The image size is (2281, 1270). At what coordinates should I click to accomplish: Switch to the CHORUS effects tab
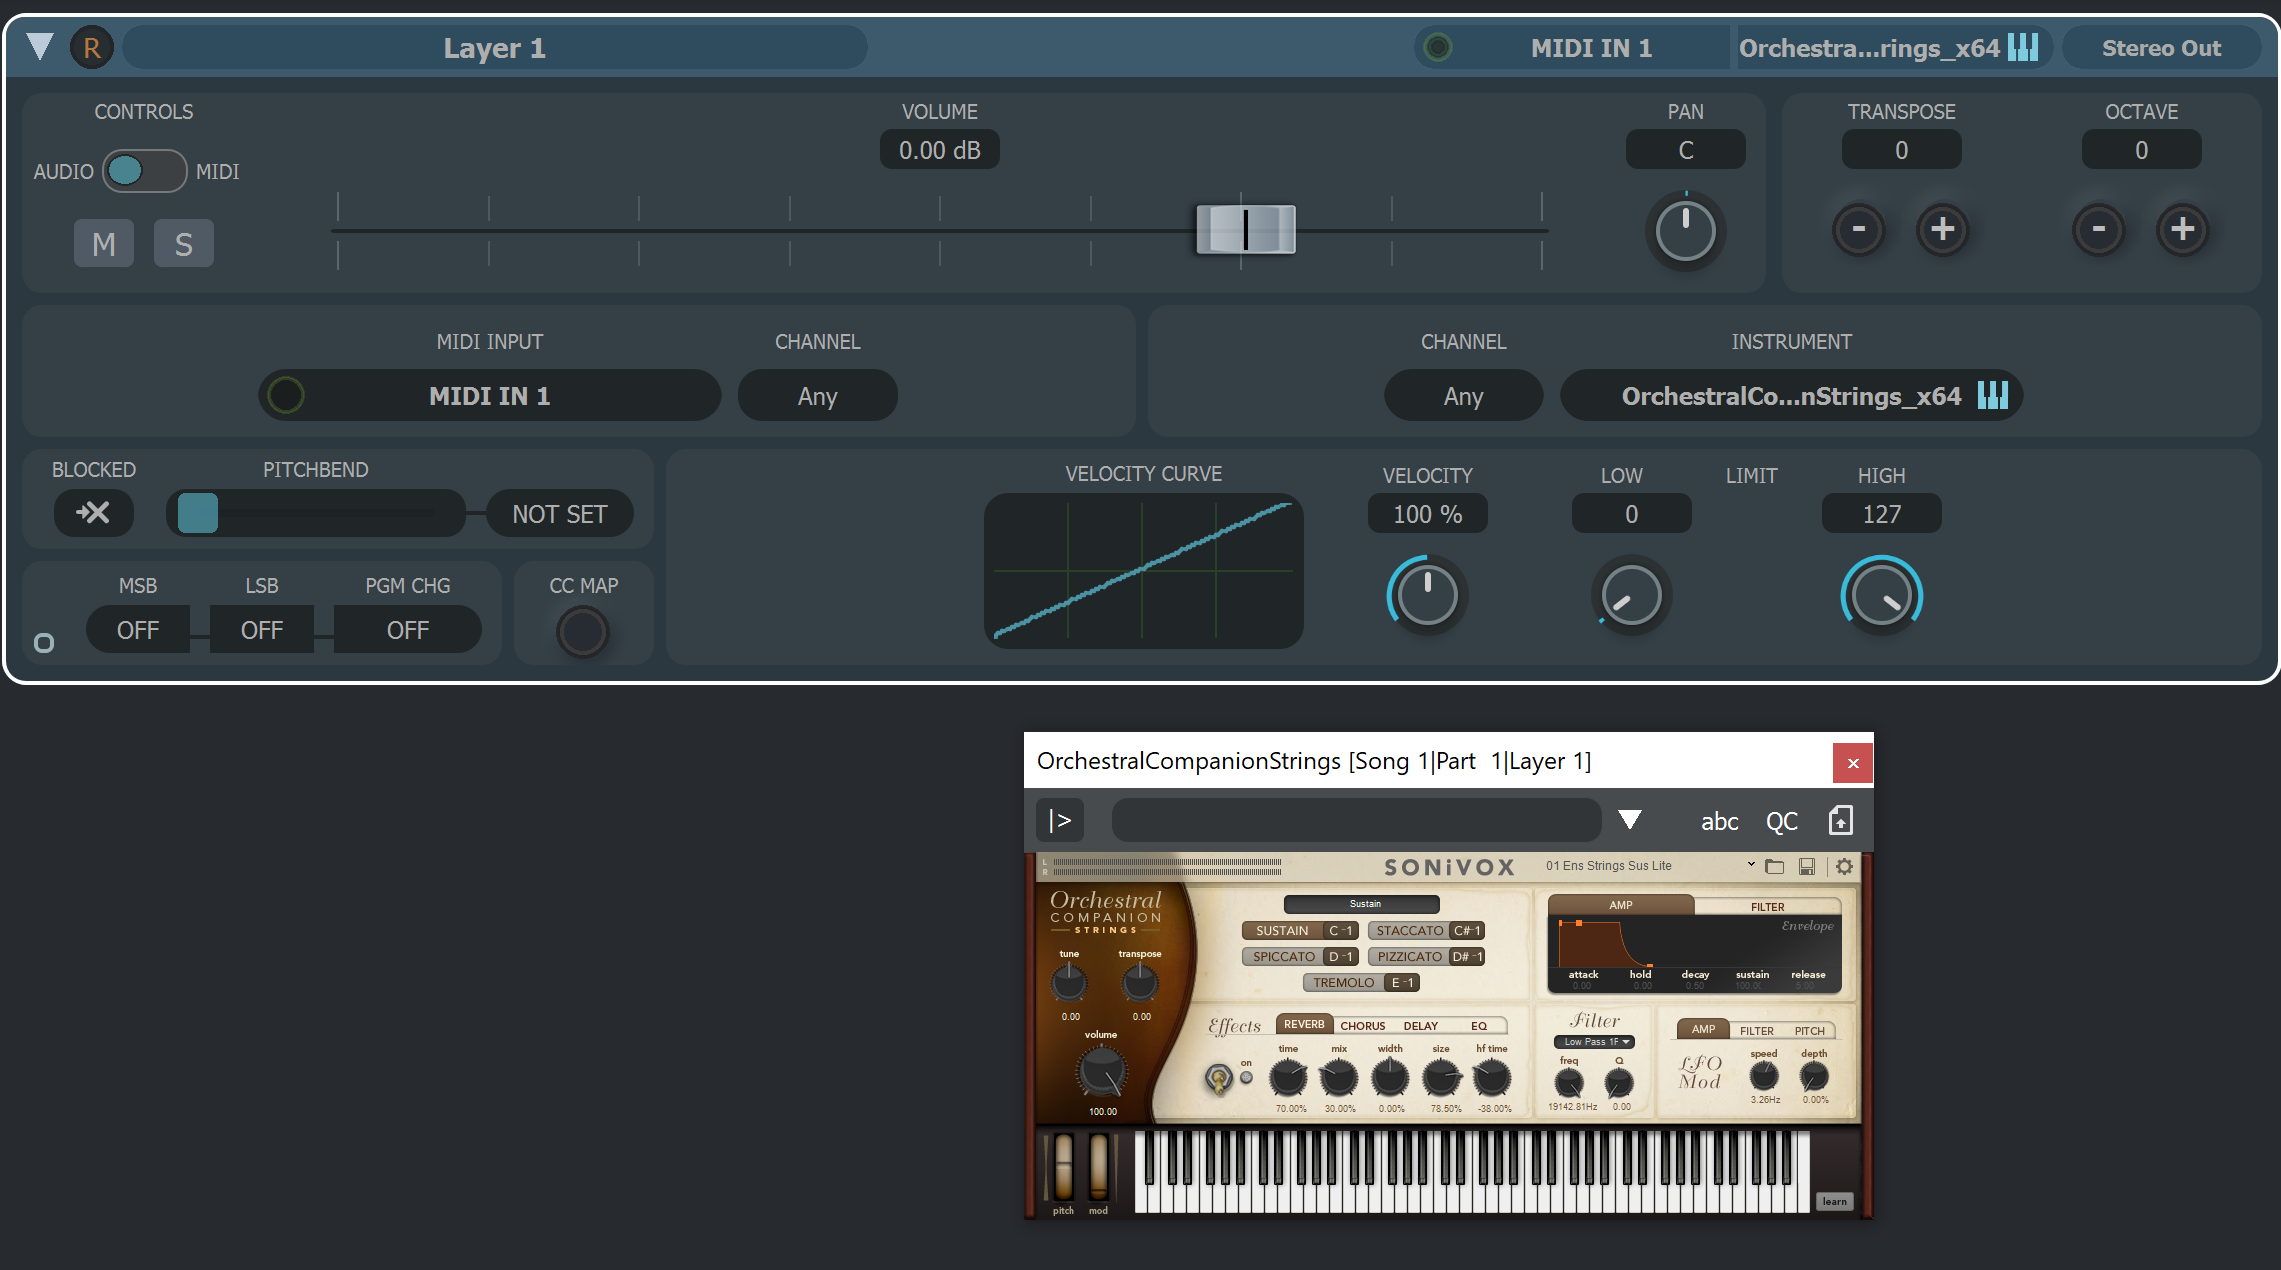tap(1362, 1026)
